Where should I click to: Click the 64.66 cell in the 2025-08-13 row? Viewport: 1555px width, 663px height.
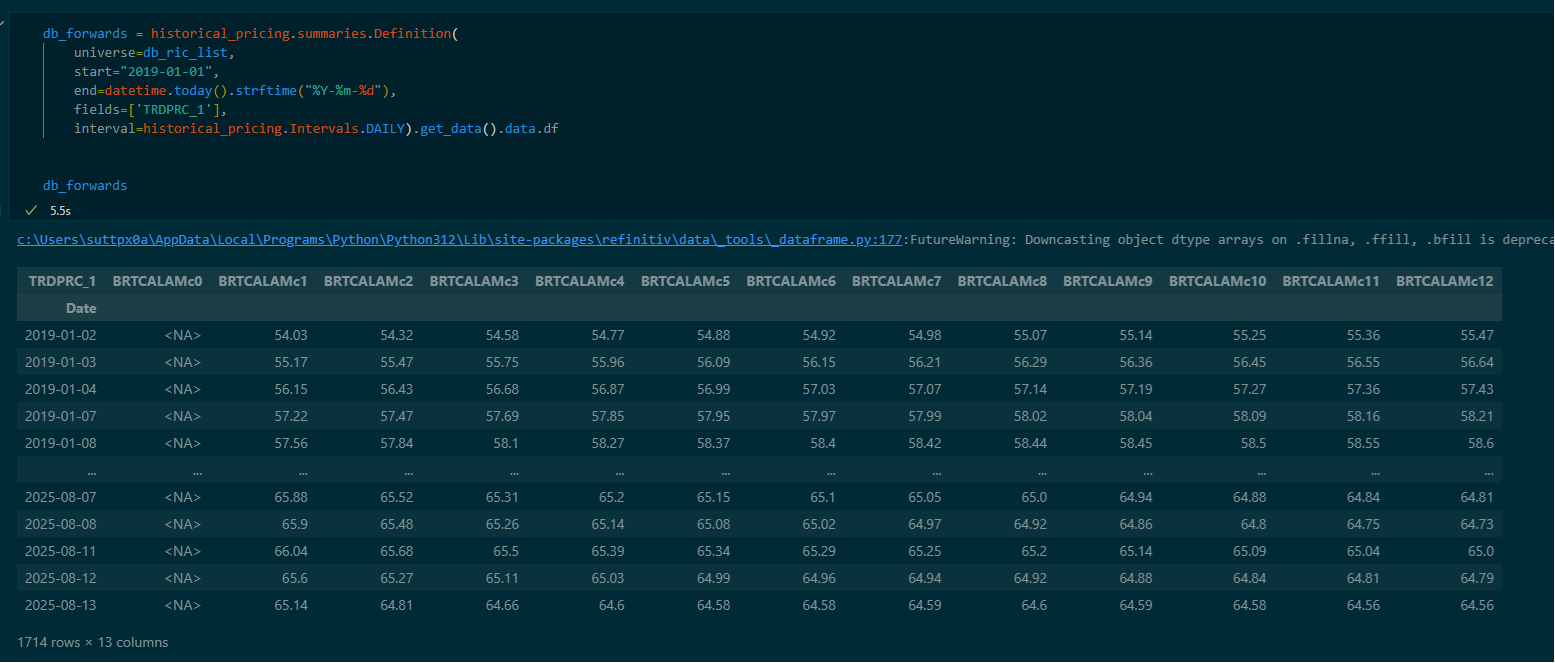[x=502, y=605]
